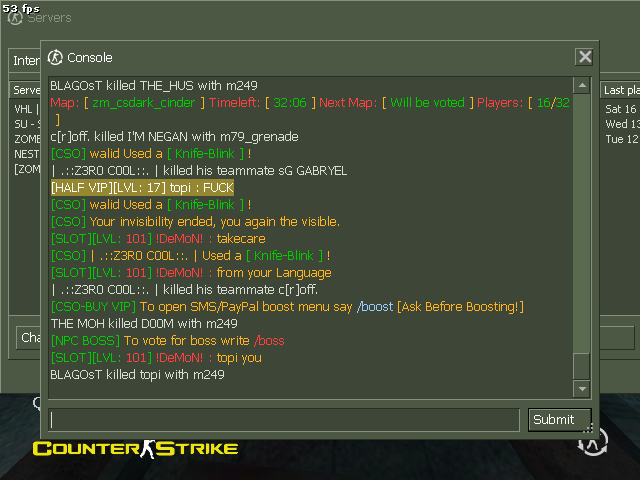
Task: Sort by the Last played column header
Action: click(x=620, y=90)
